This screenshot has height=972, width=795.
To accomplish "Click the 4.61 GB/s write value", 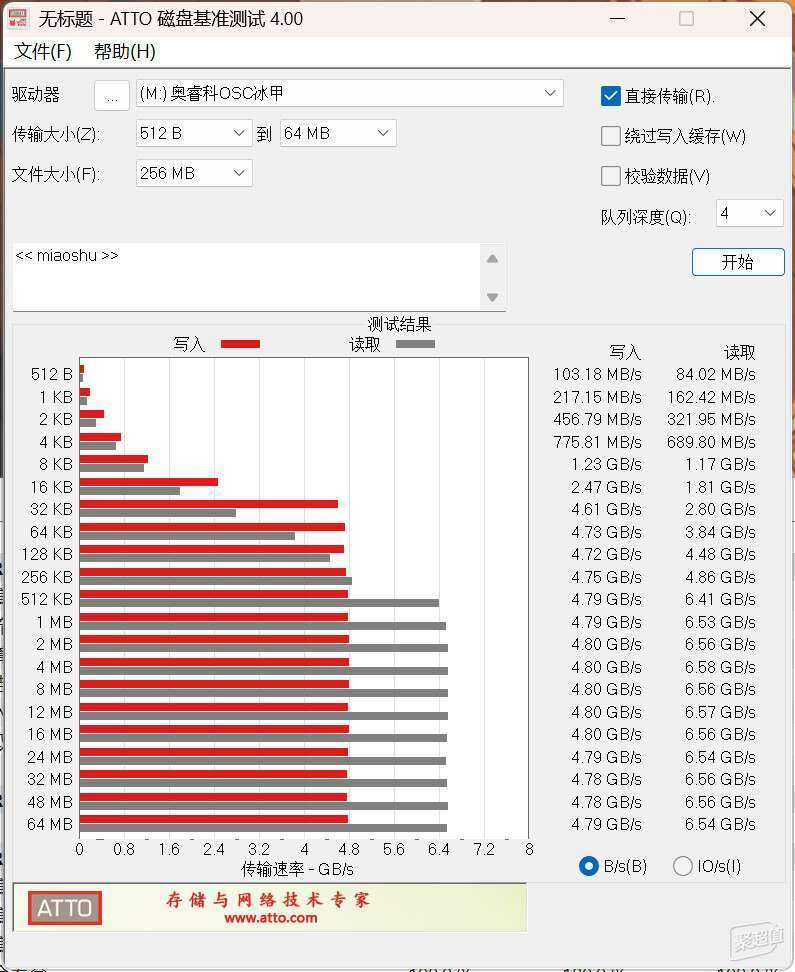I will pos(606,510).
